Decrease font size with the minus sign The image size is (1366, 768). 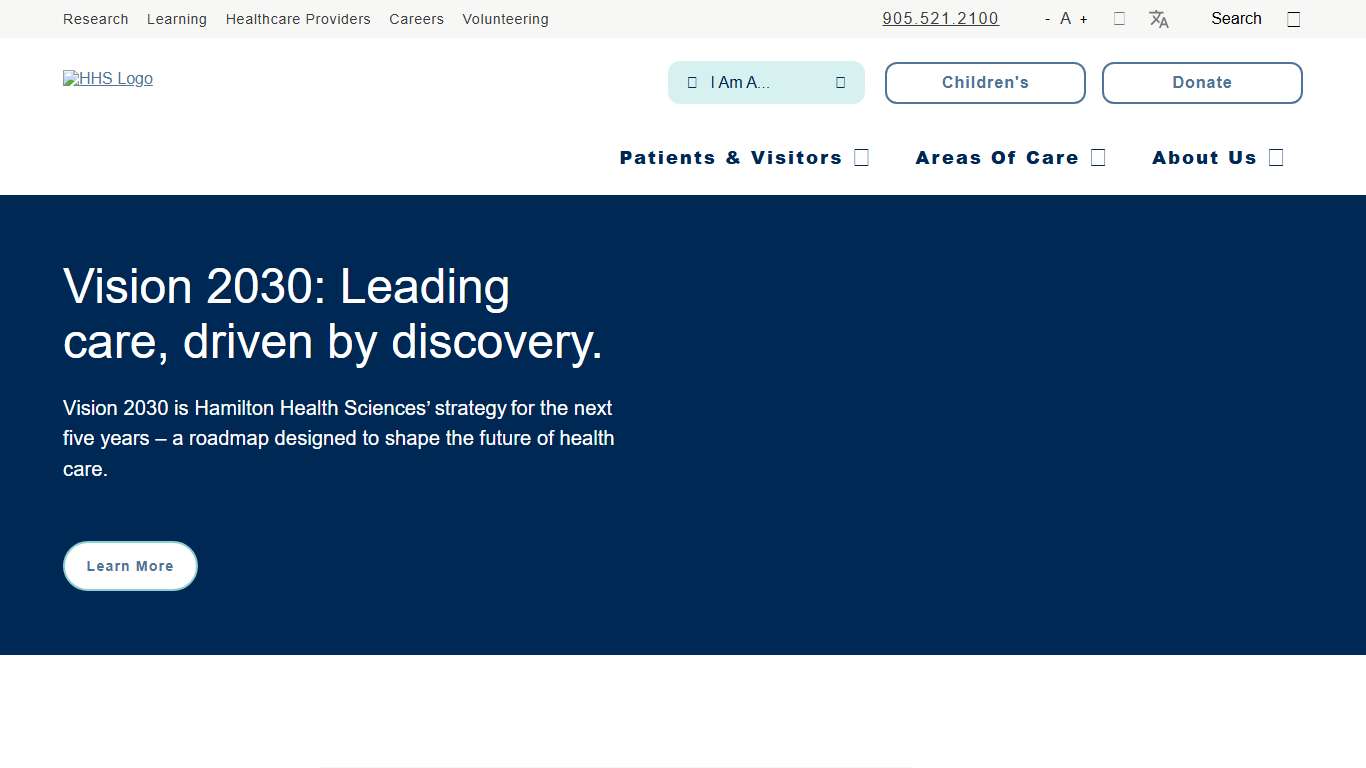click(1047, 19)
